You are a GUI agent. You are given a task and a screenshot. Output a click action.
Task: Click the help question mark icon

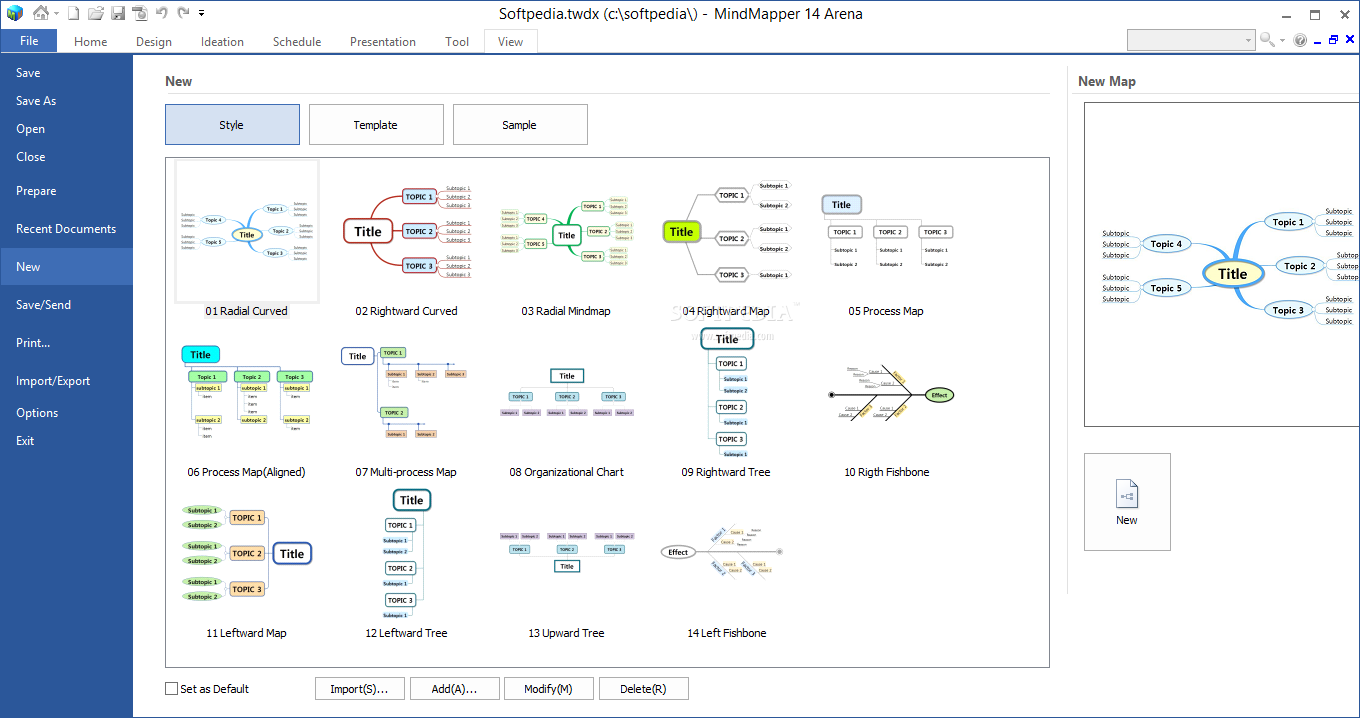coord(1300,40)
